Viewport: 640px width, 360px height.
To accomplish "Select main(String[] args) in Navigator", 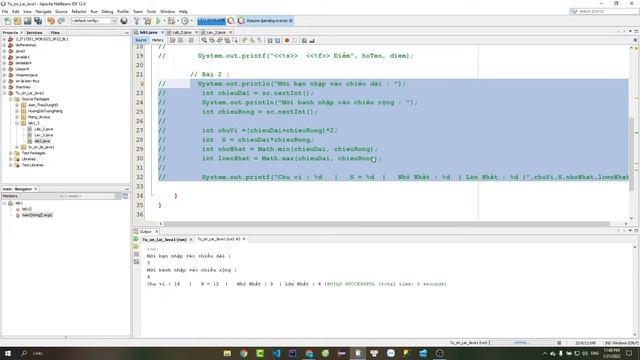I will click(x=37, y=215).
